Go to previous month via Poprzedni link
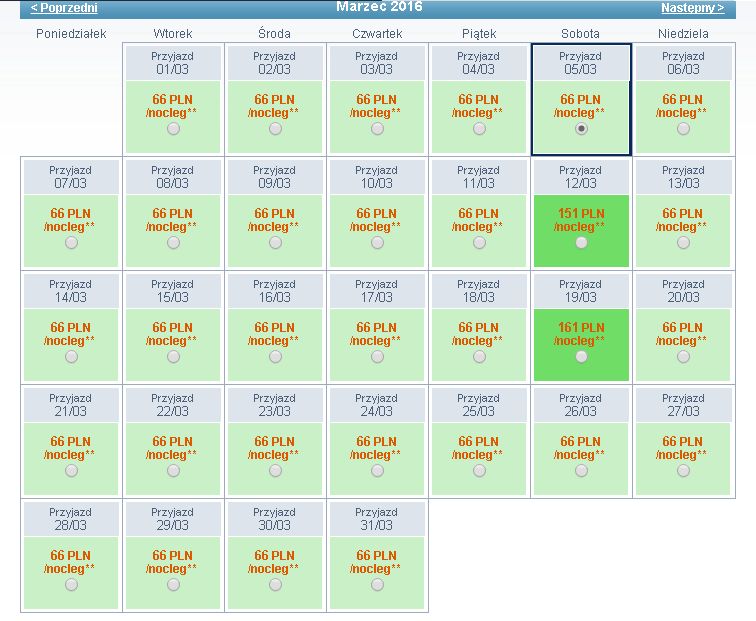The image size is (756, 621). 64,8
